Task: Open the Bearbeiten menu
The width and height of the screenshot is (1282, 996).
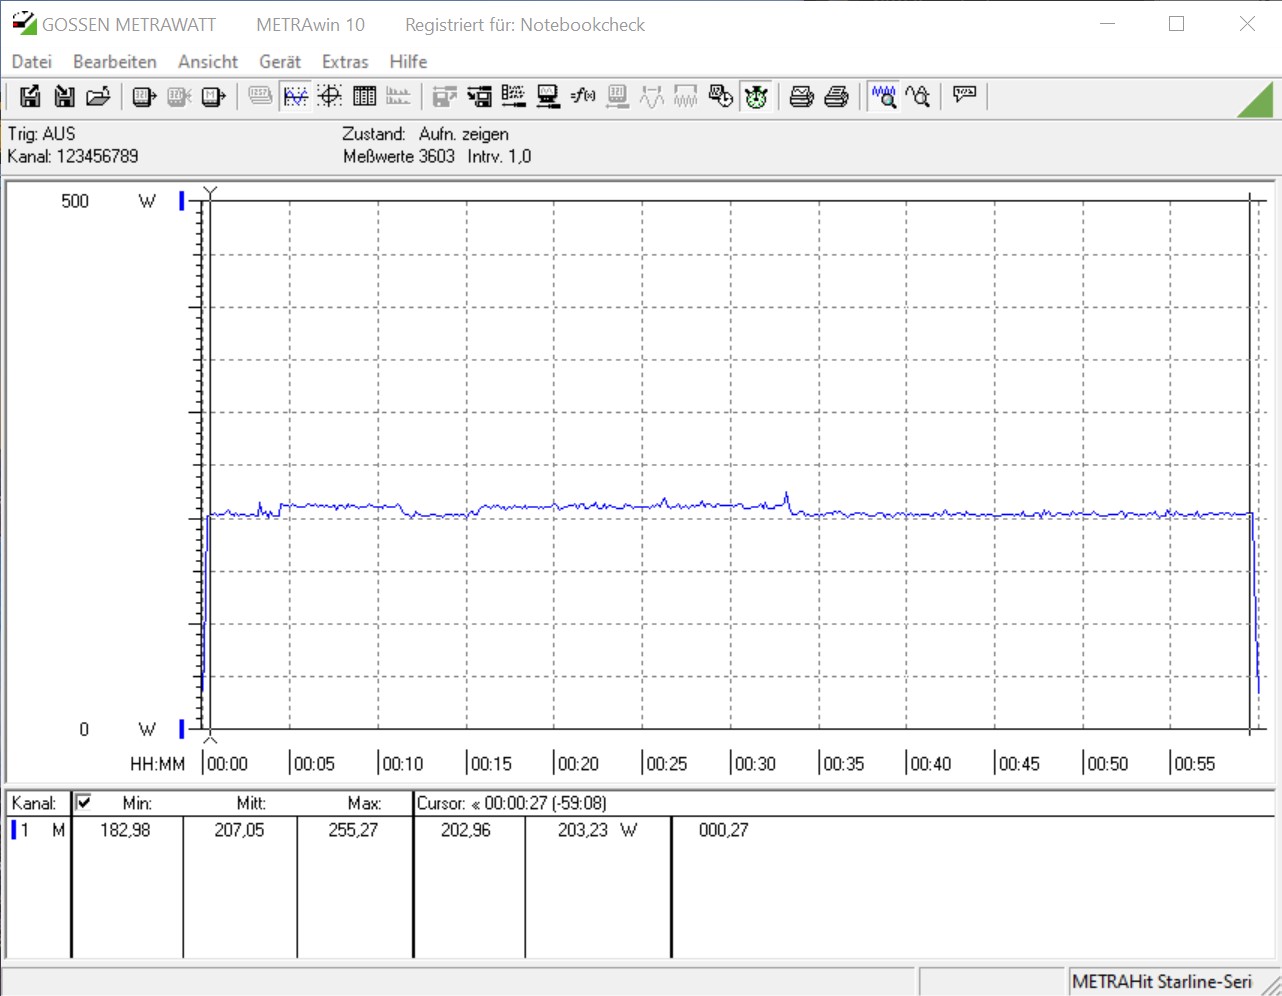Action: pos(115,62)
